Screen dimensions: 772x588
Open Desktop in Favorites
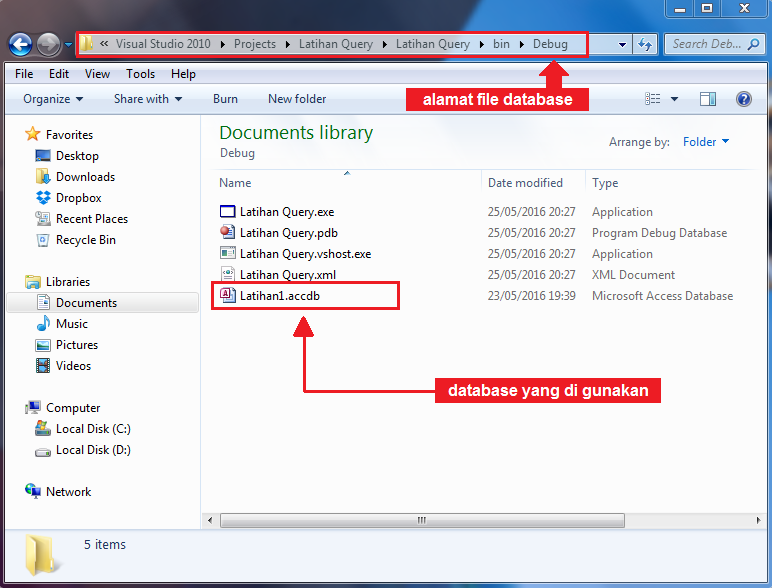(x=77, y=156)
